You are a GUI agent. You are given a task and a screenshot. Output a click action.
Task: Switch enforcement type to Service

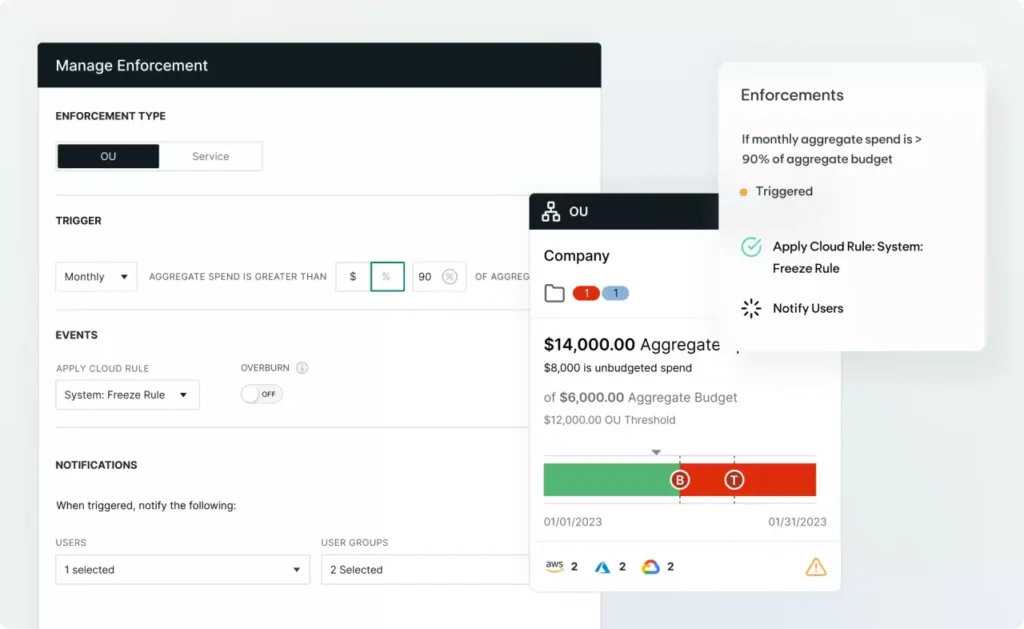[x=210, y=156]
